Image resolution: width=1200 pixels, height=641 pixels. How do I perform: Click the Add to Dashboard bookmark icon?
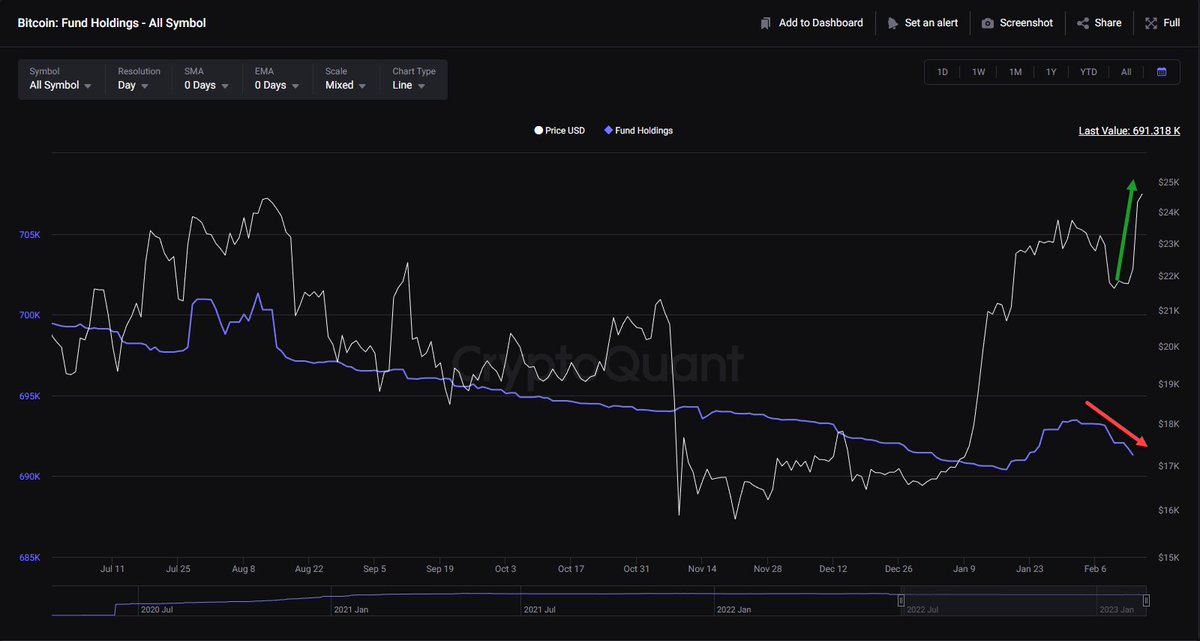766,23
